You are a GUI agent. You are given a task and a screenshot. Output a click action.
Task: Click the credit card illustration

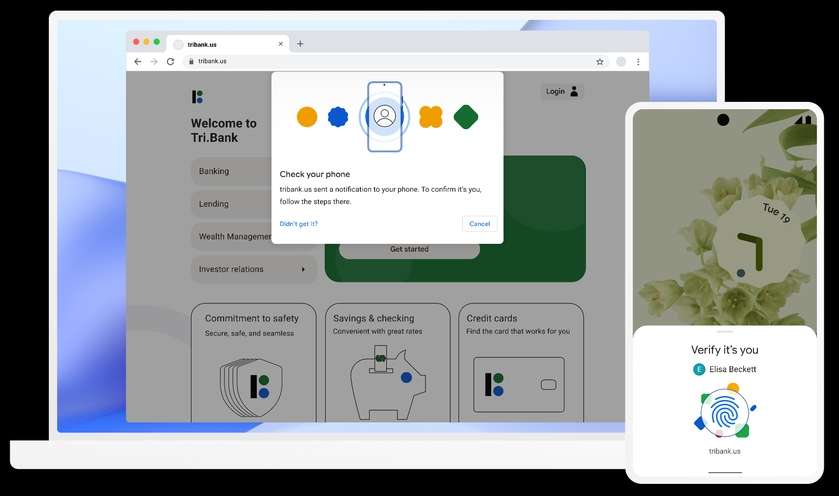pyautogui.click(x=519, y=385)
